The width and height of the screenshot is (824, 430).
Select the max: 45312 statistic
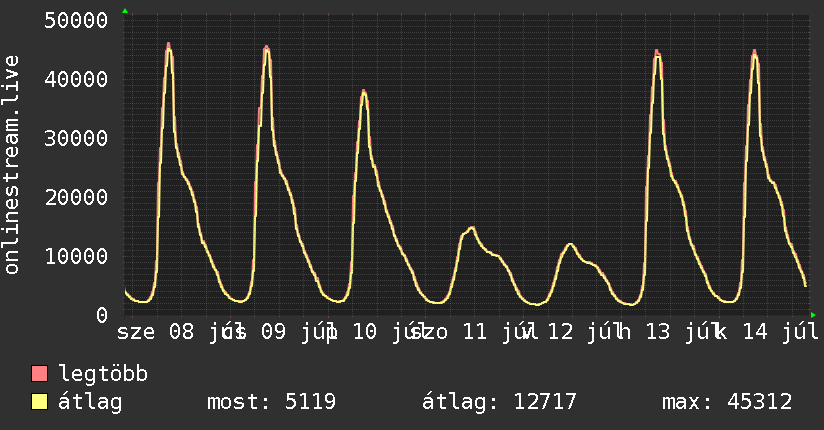point(727,402)
